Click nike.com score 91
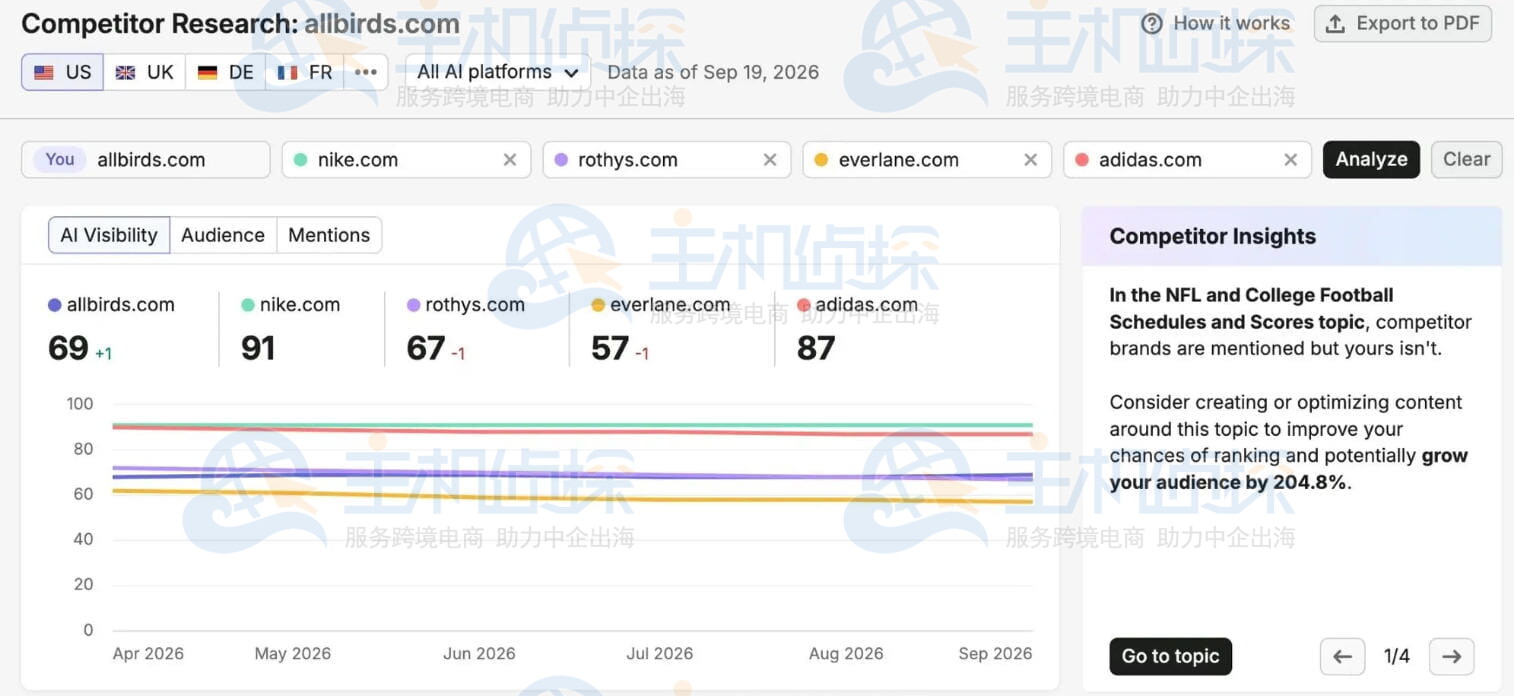The width and height of the screenshot is (1514, 696). point(258,348)
